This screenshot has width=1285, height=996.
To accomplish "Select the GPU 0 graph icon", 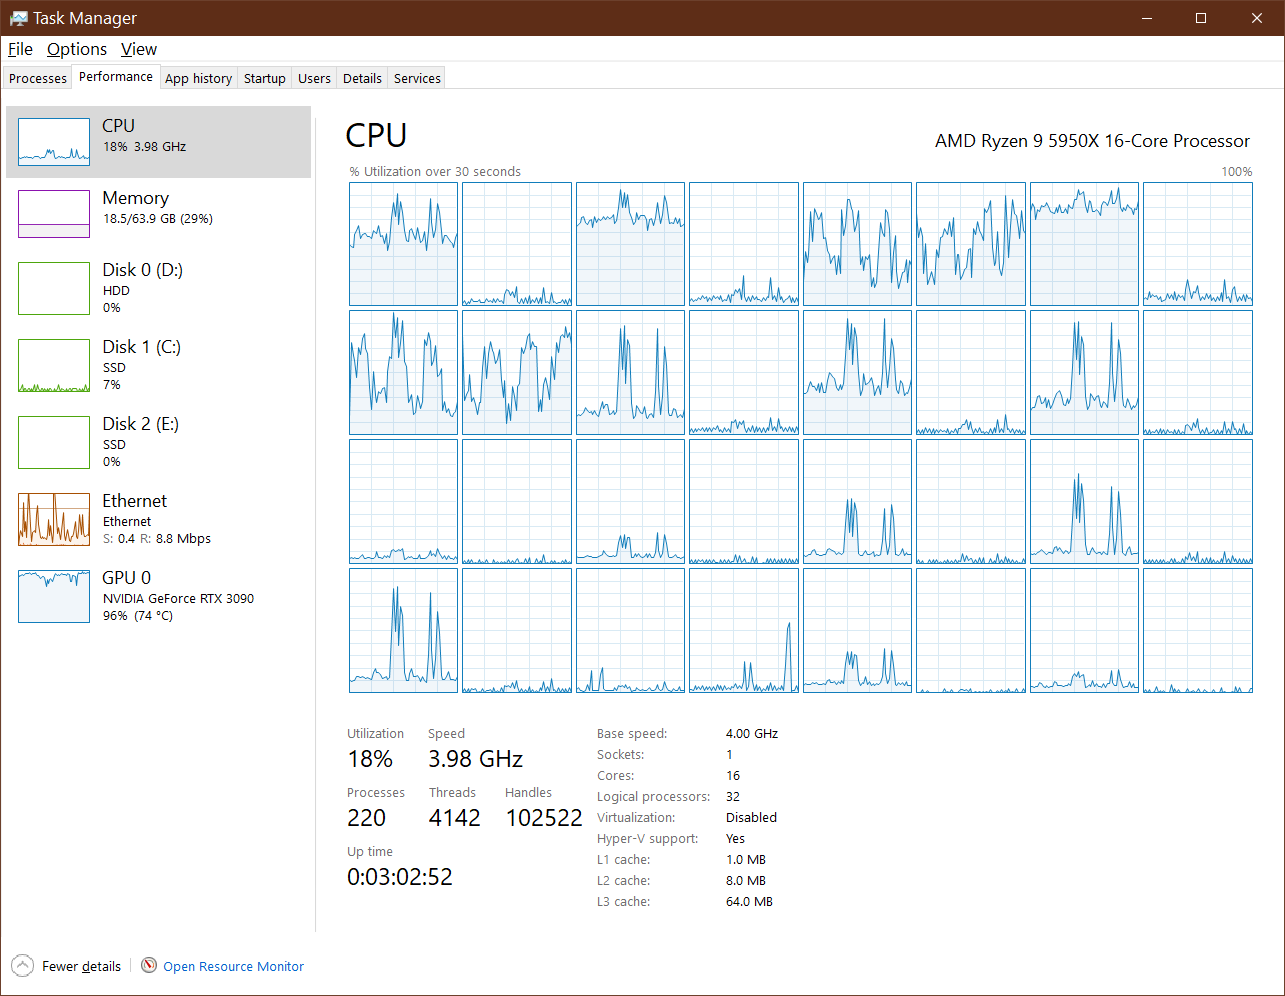I will pyautogui.click(x=54, y=596).
